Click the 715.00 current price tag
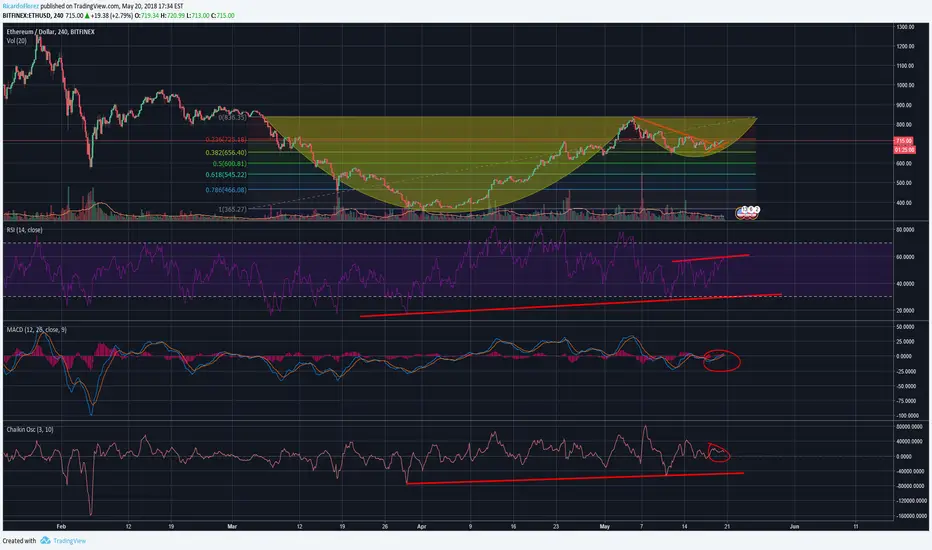Viewport: 932px width, 550px height. [x=904, y=141]
